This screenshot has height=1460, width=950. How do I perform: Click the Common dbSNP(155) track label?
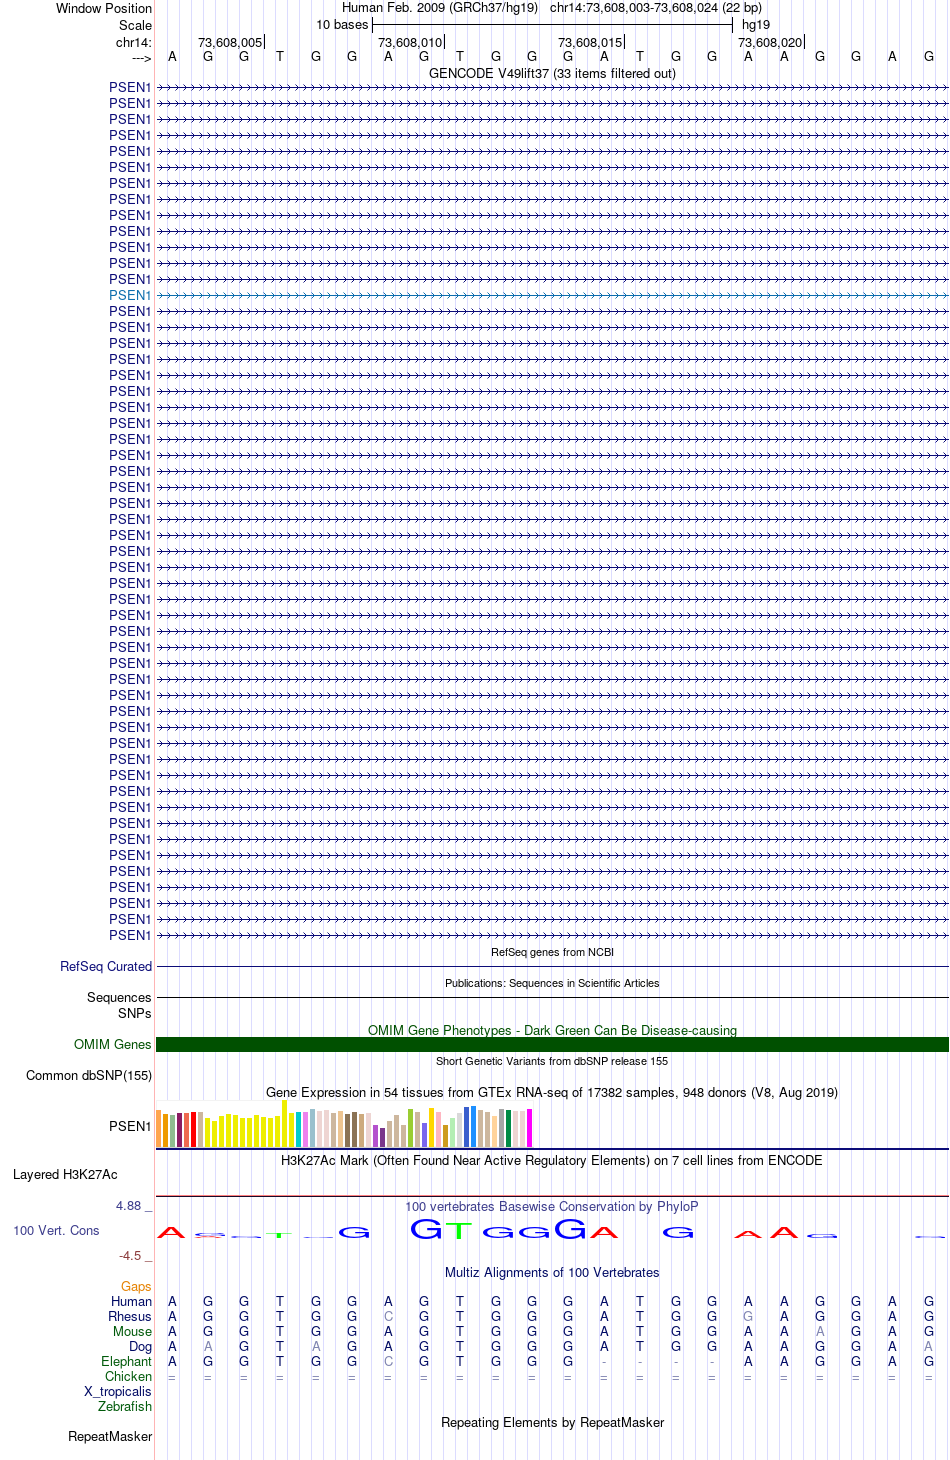click(x=89, y=1075)
